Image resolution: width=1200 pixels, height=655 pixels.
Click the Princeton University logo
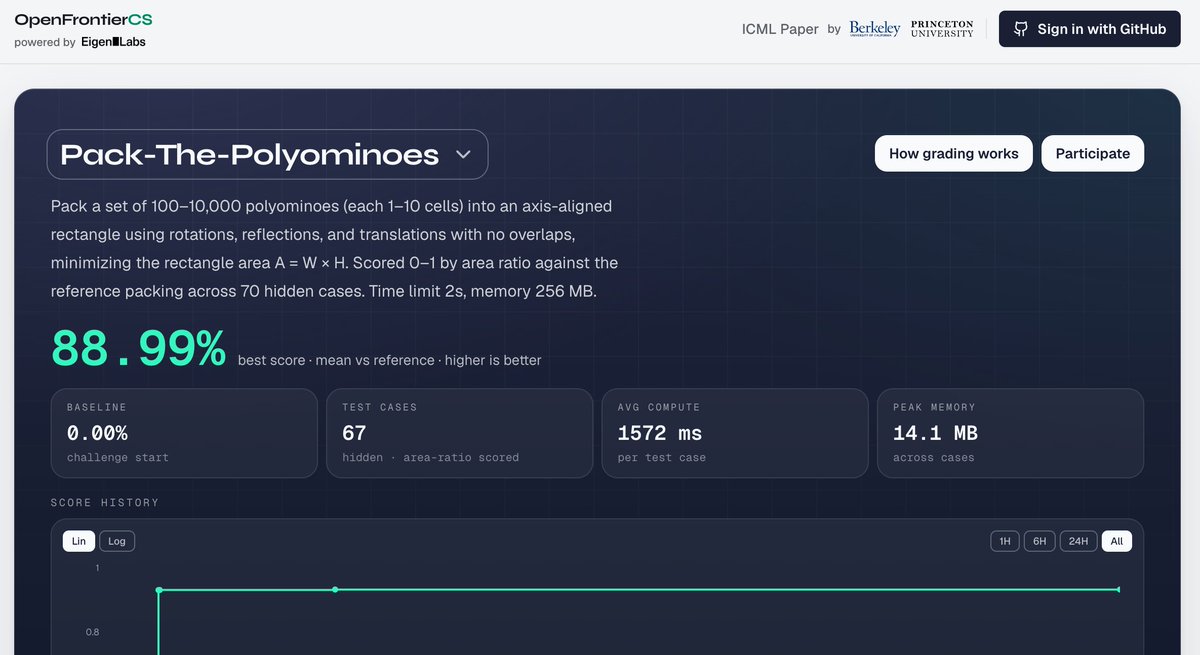pos(942,29)
